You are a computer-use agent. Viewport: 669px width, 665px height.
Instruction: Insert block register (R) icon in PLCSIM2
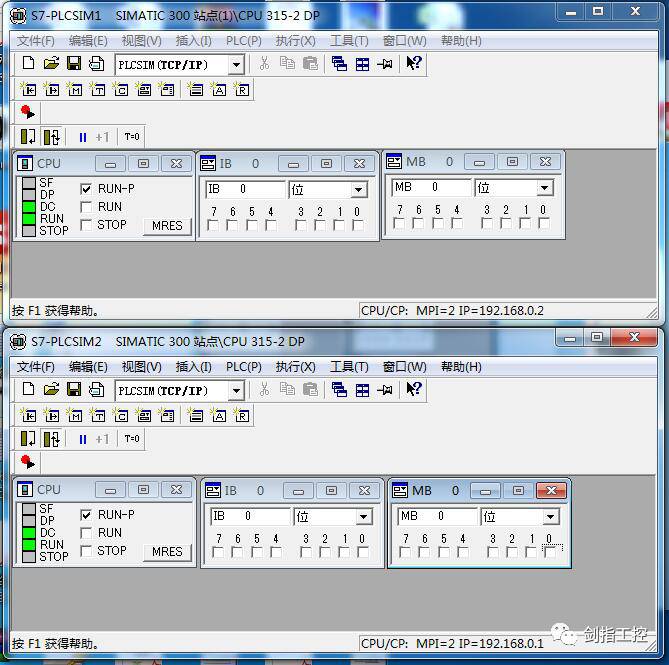pyautogui.click(x=242, y=415)
